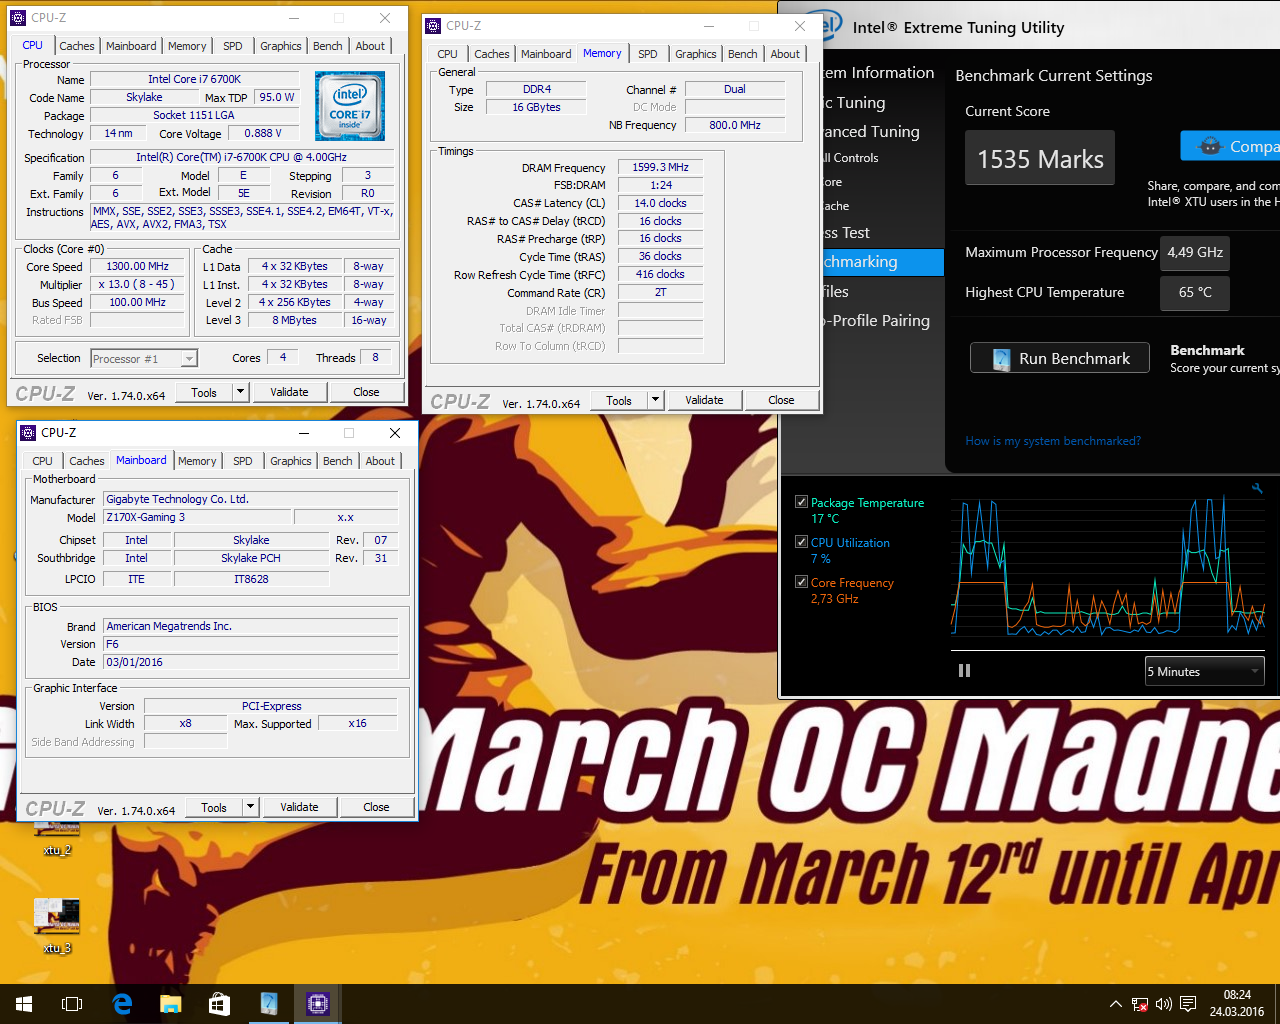The width and height of the screenshot is (1280, 1024).
Task: Click the Core Speed 1300.00 MHz value
Action: 138,266
